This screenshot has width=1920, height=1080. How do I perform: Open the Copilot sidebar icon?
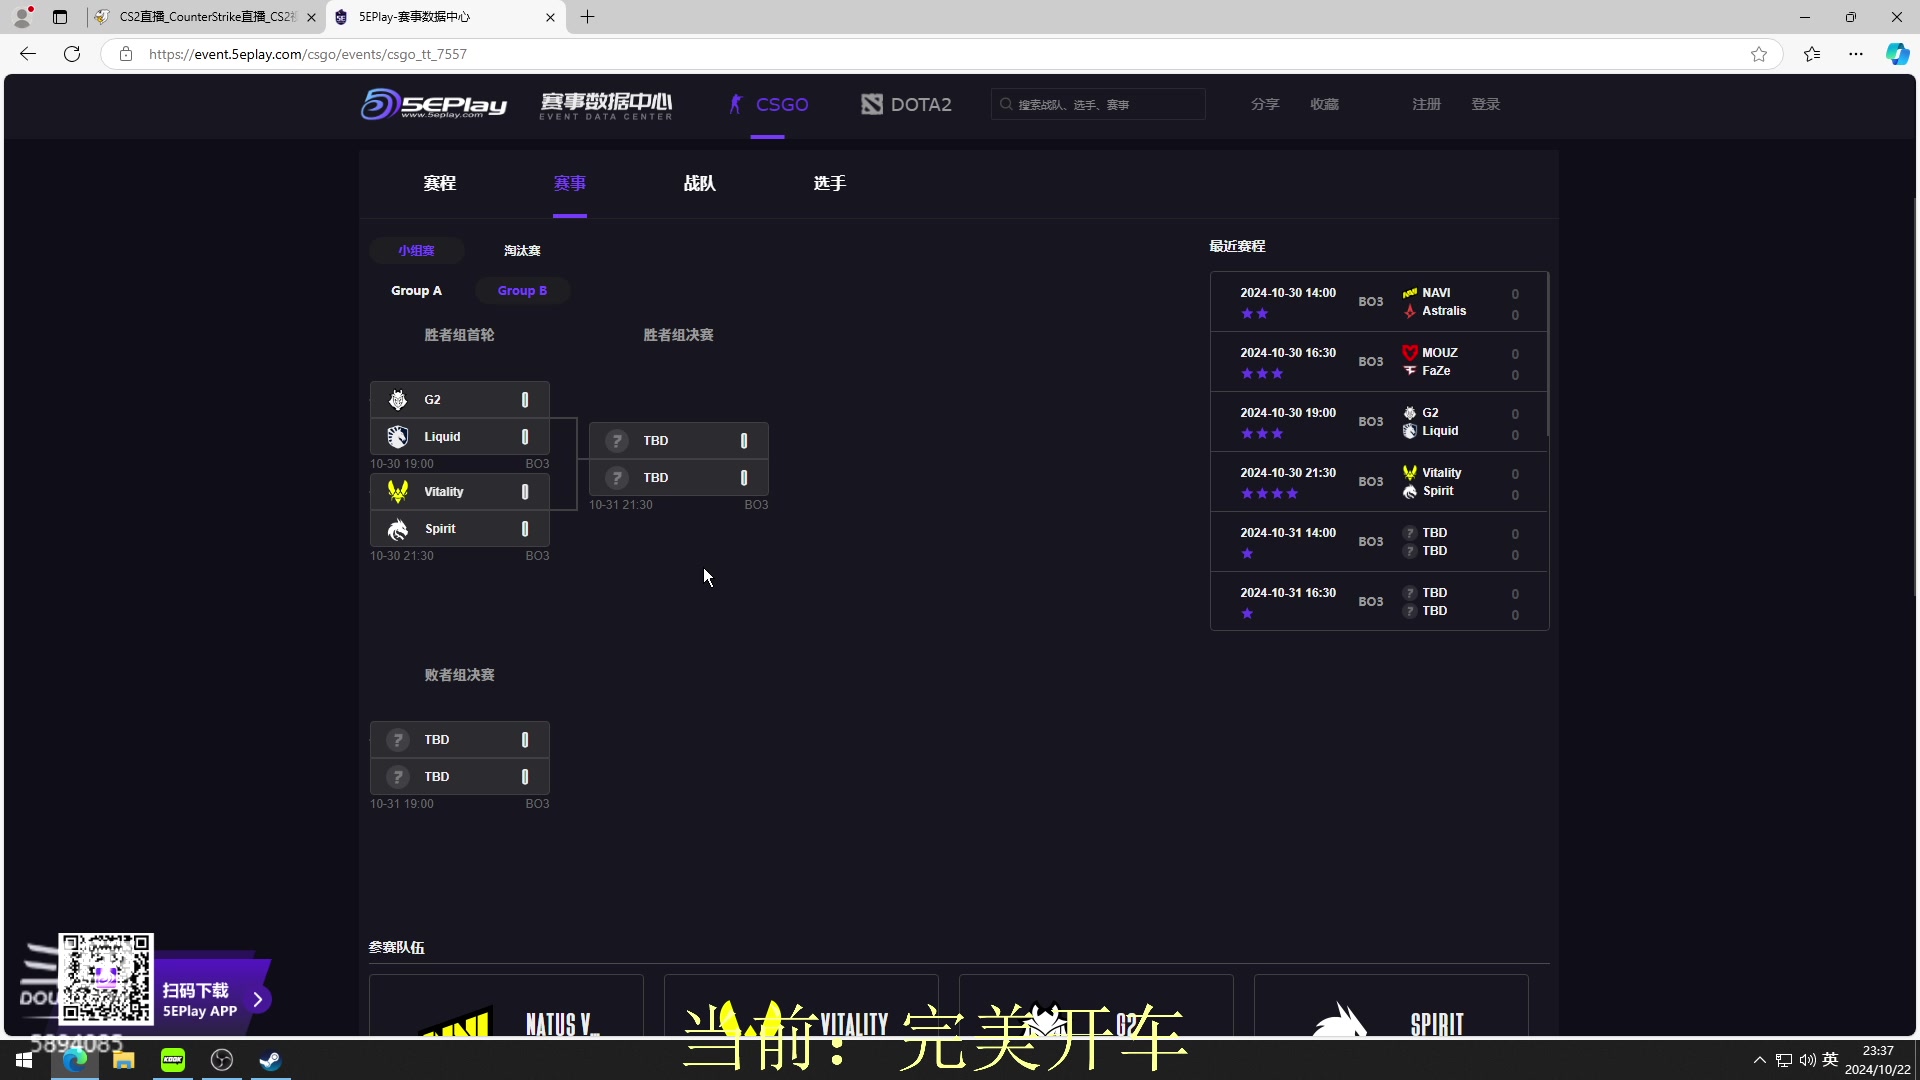point(1897,54)
